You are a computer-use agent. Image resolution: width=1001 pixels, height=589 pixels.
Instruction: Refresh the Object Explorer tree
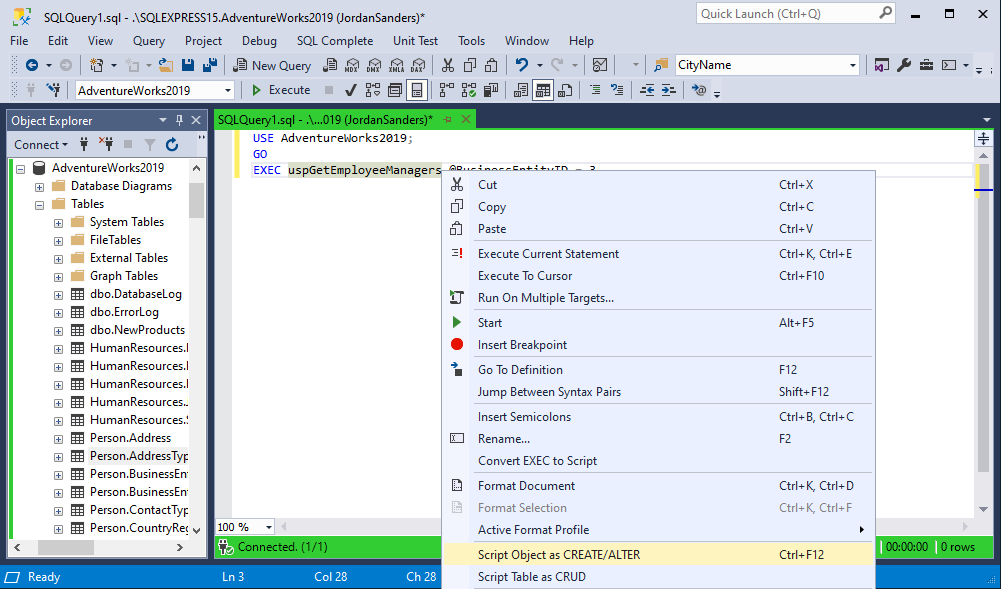172,145
